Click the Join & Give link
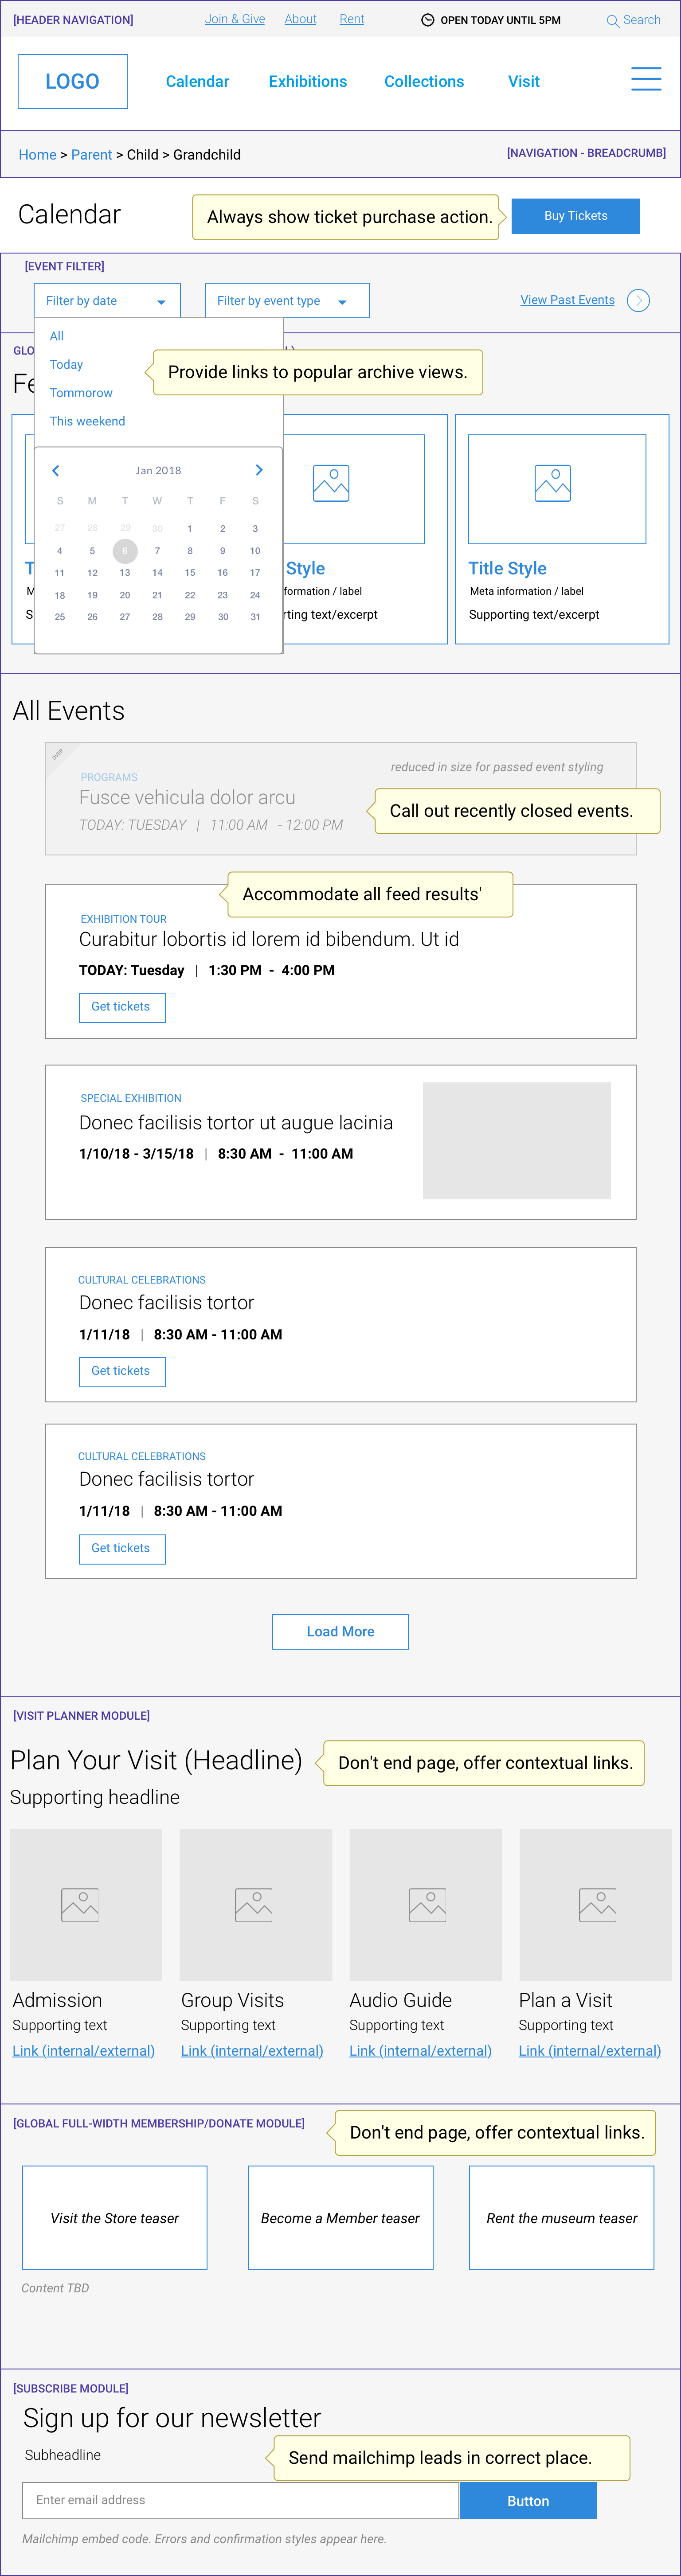681x2576 pixels. coord(235,19)
